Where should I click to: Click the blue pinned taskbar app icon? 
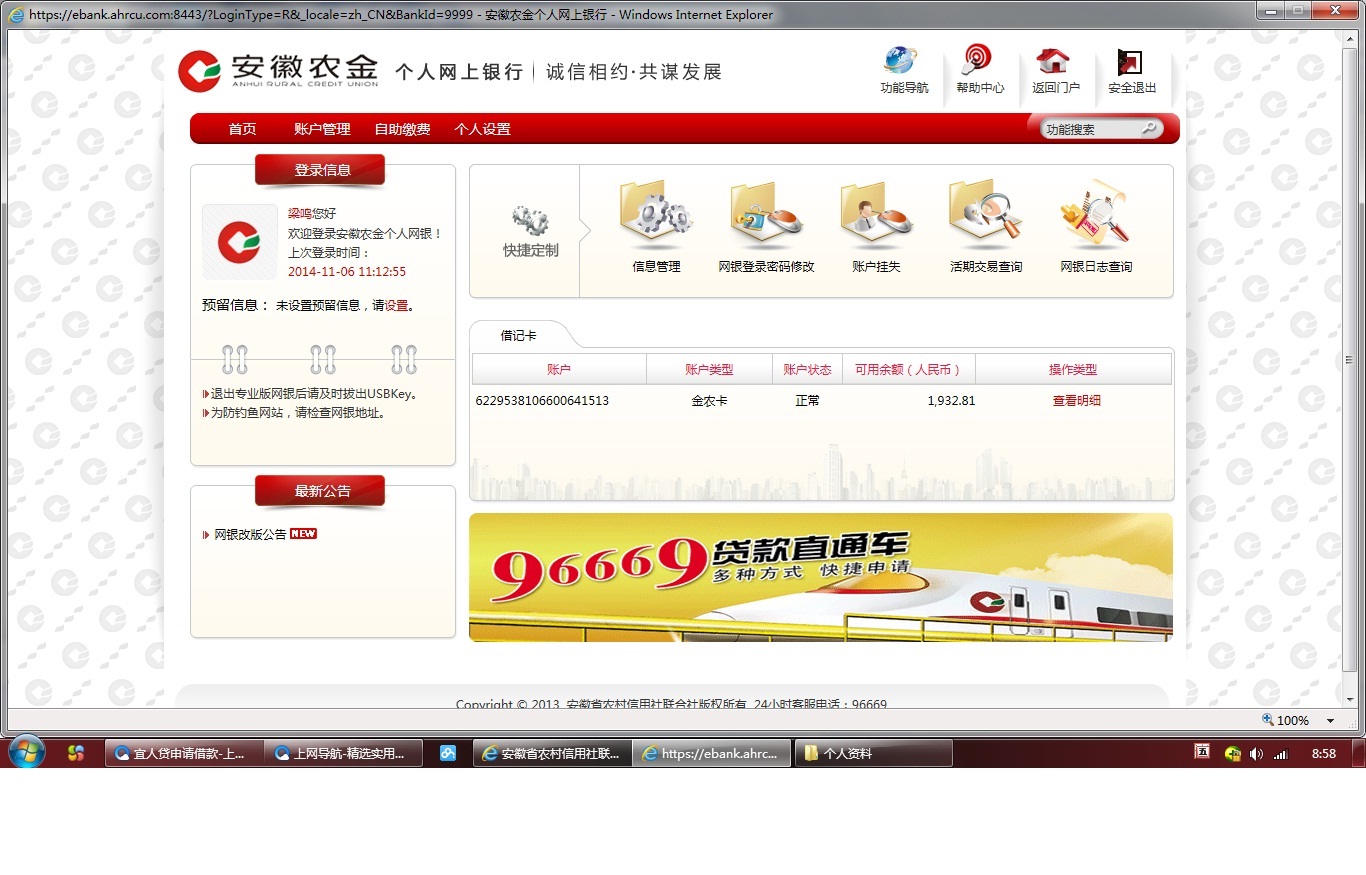coord(449,753)
